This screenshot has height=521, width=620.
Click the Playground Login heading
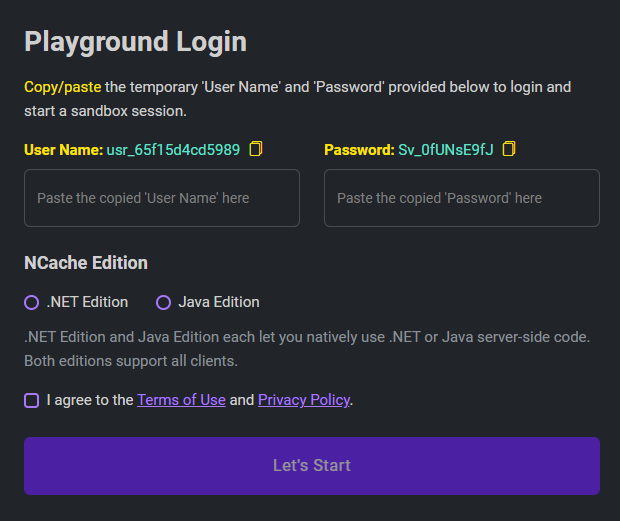click(x=136, y=42)
